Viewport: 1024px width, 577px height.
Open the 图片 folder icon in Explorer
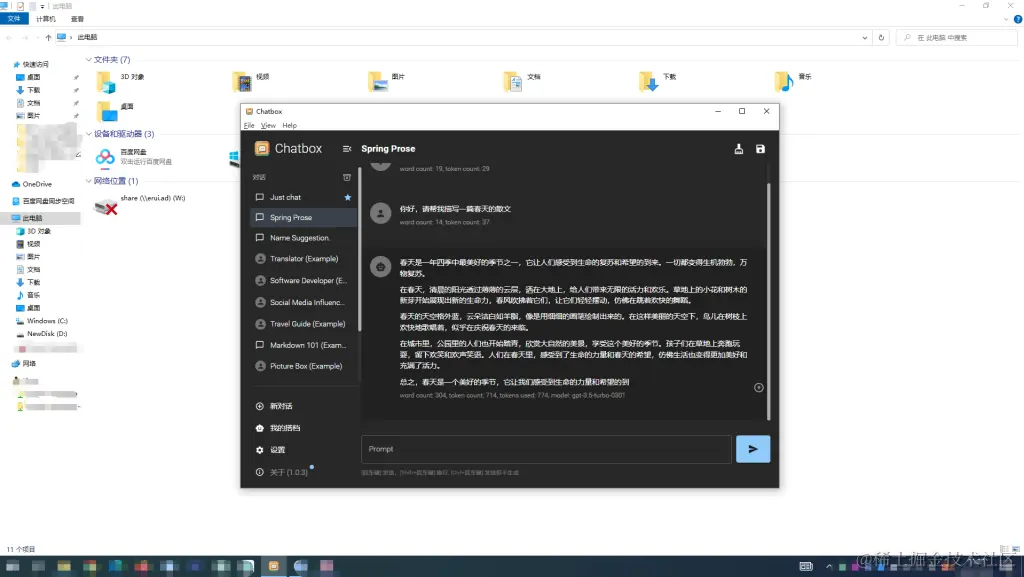(x=378, y=82)
